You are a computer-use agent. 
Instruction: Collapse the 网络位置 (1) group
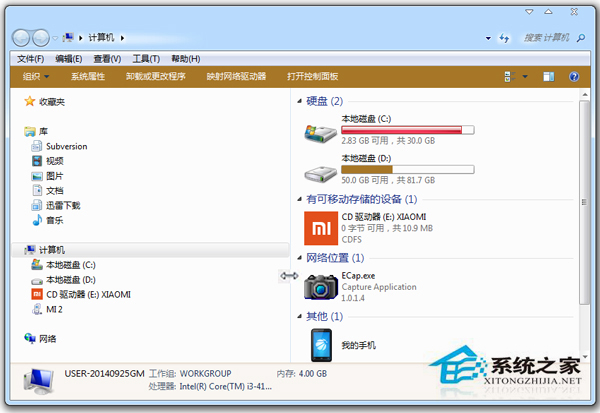(x=300, y=258)
